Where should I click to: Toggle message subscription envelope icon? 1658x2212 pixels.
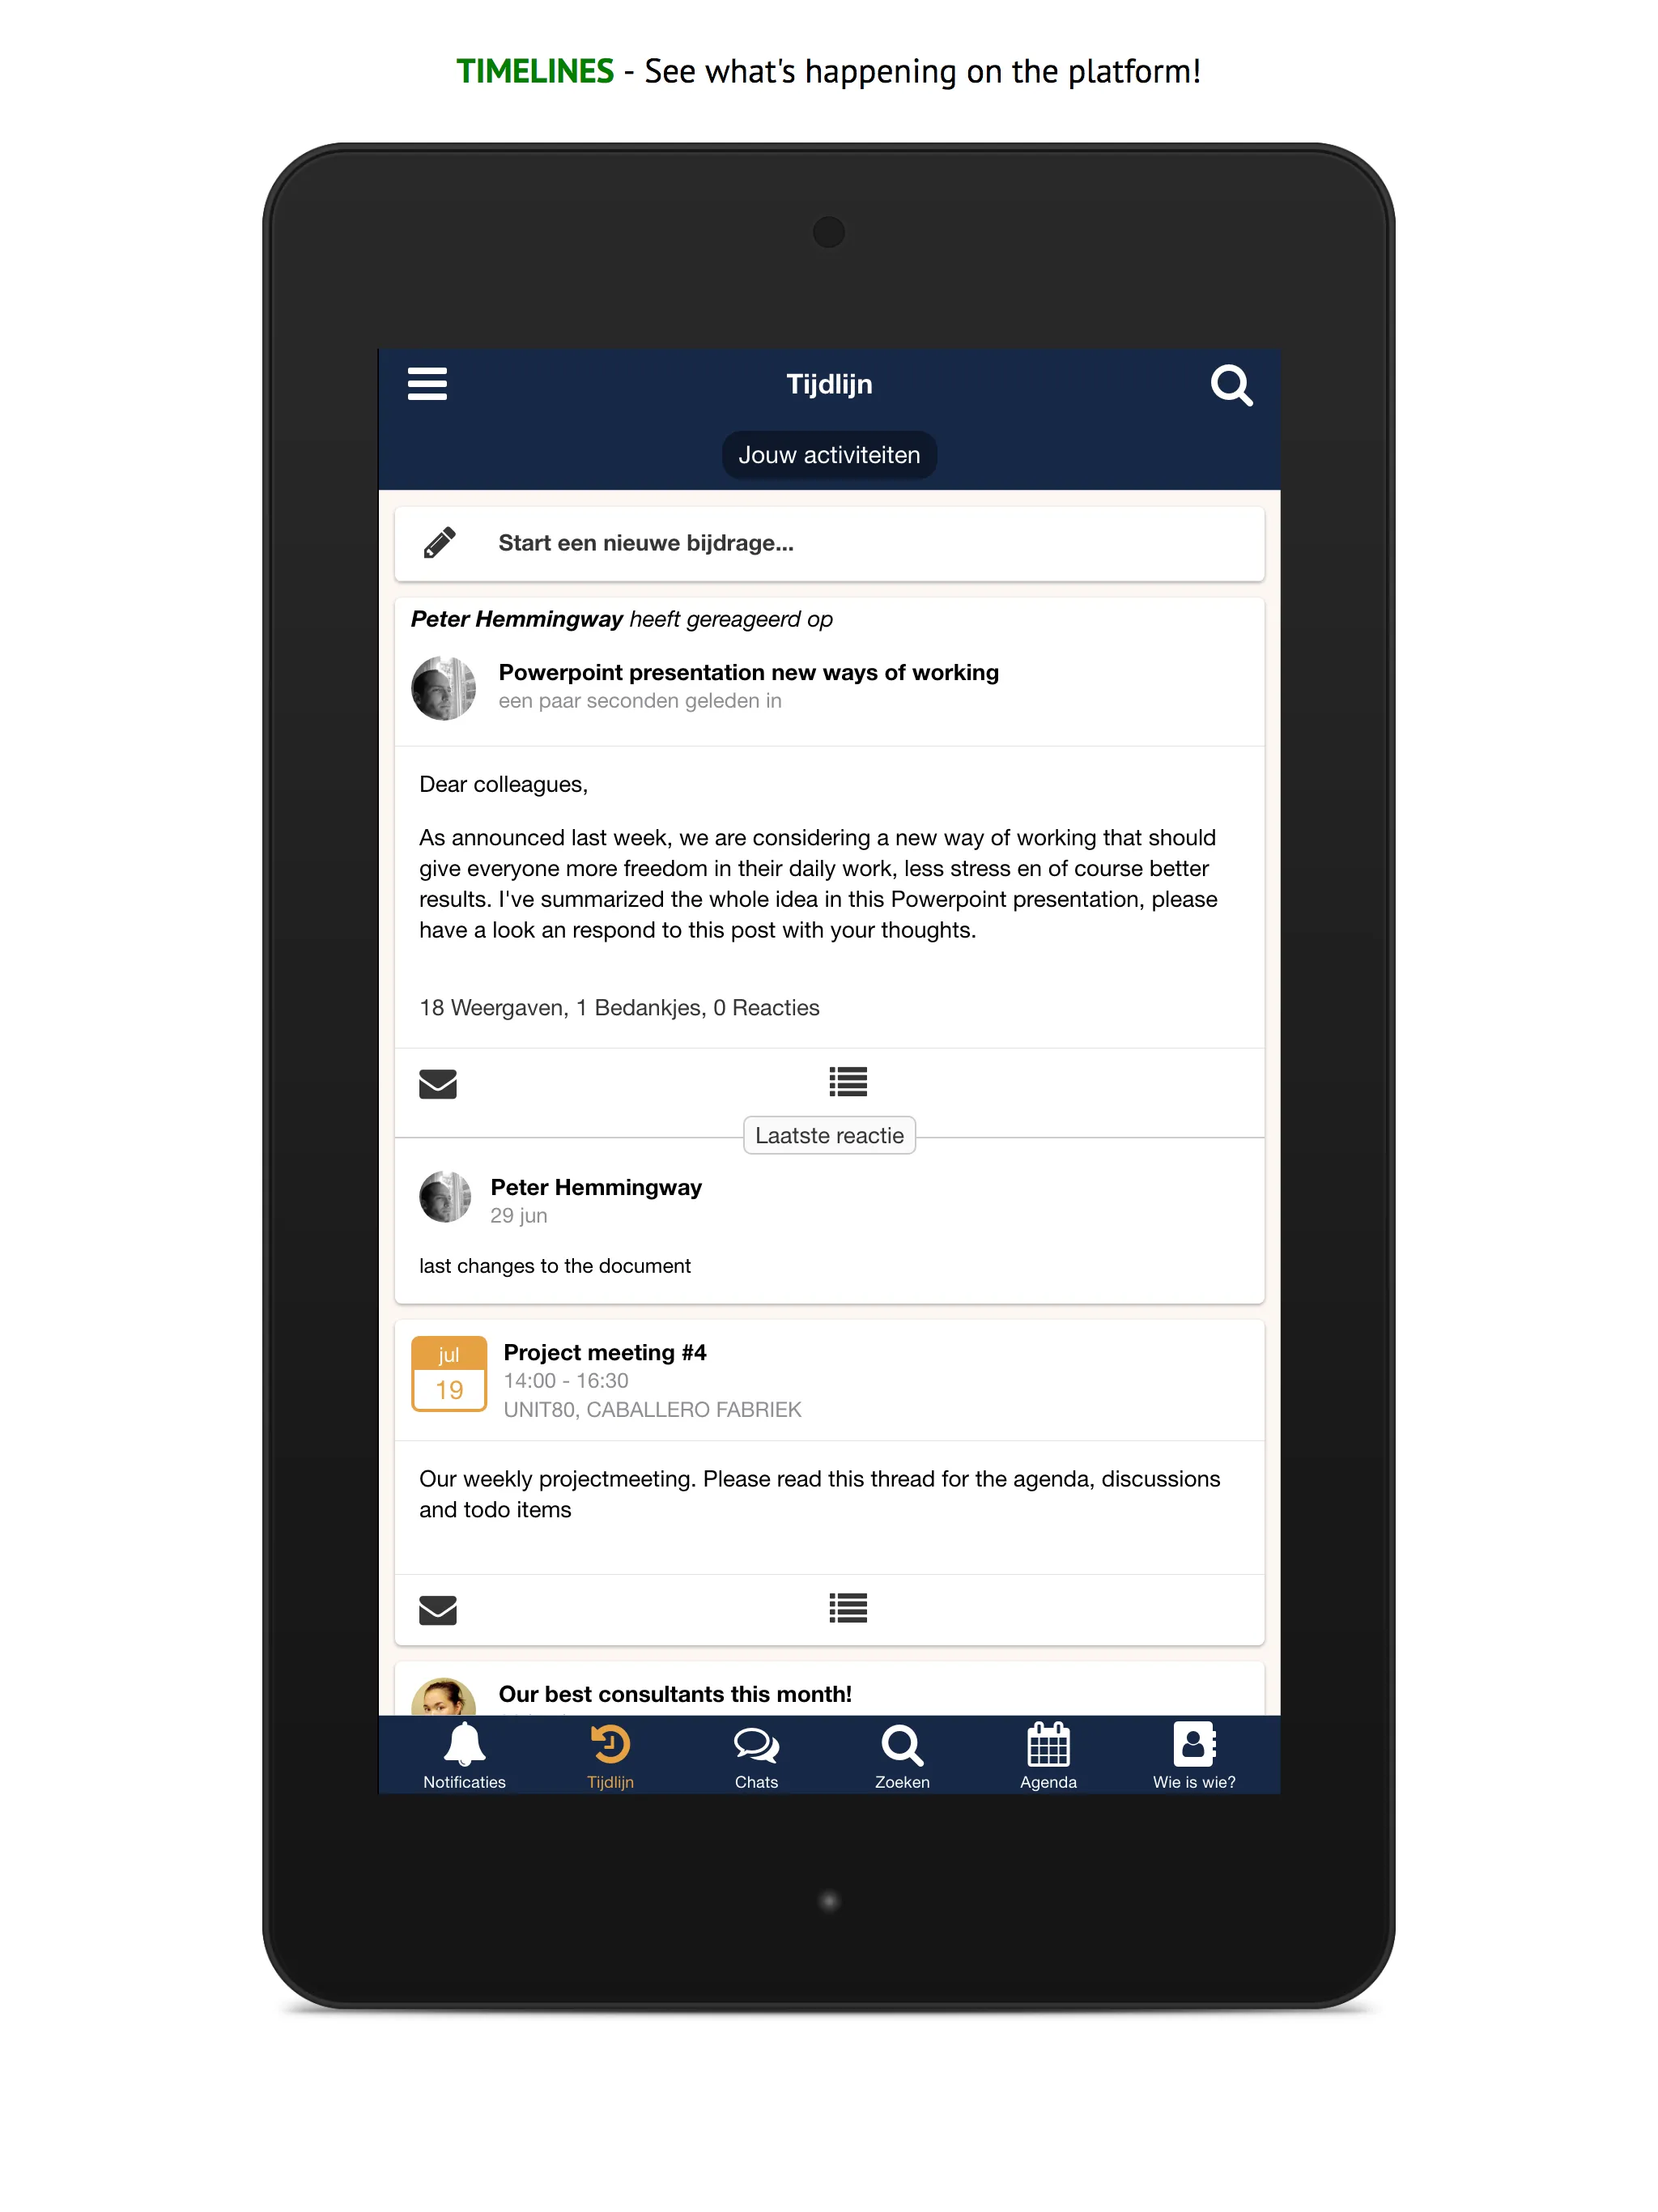pos(437,1083)
